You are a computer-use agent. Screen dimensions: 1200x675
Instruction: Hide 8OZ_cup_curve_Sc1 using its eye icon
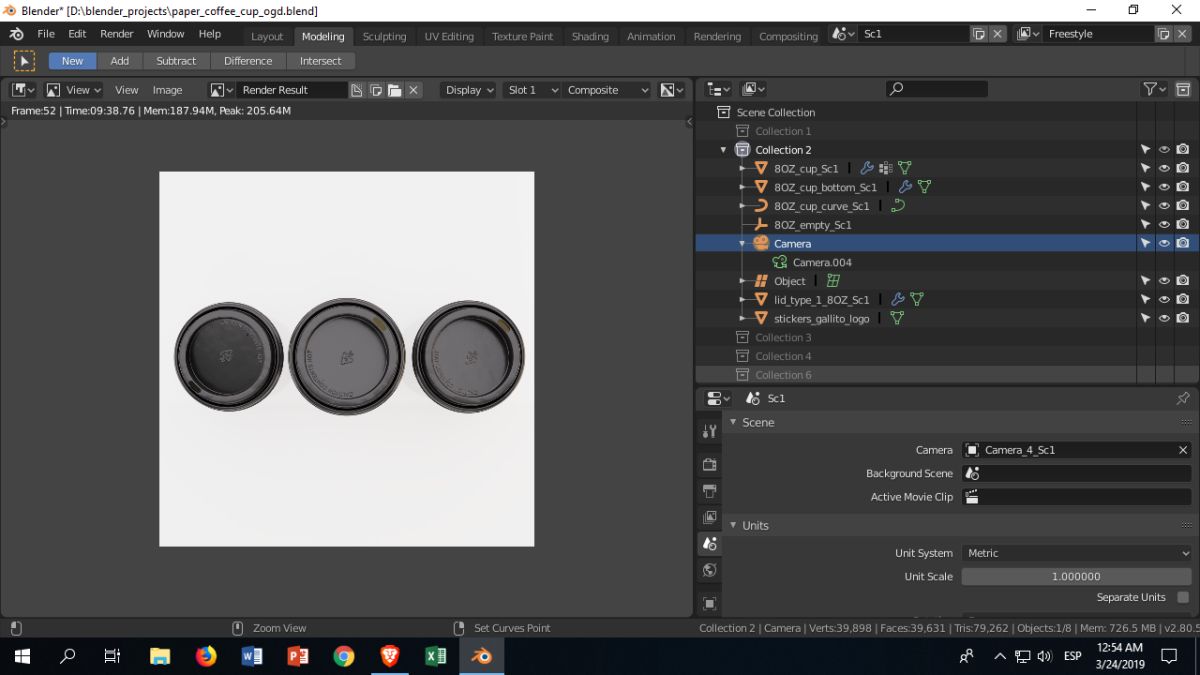[x=1164, y=206]
